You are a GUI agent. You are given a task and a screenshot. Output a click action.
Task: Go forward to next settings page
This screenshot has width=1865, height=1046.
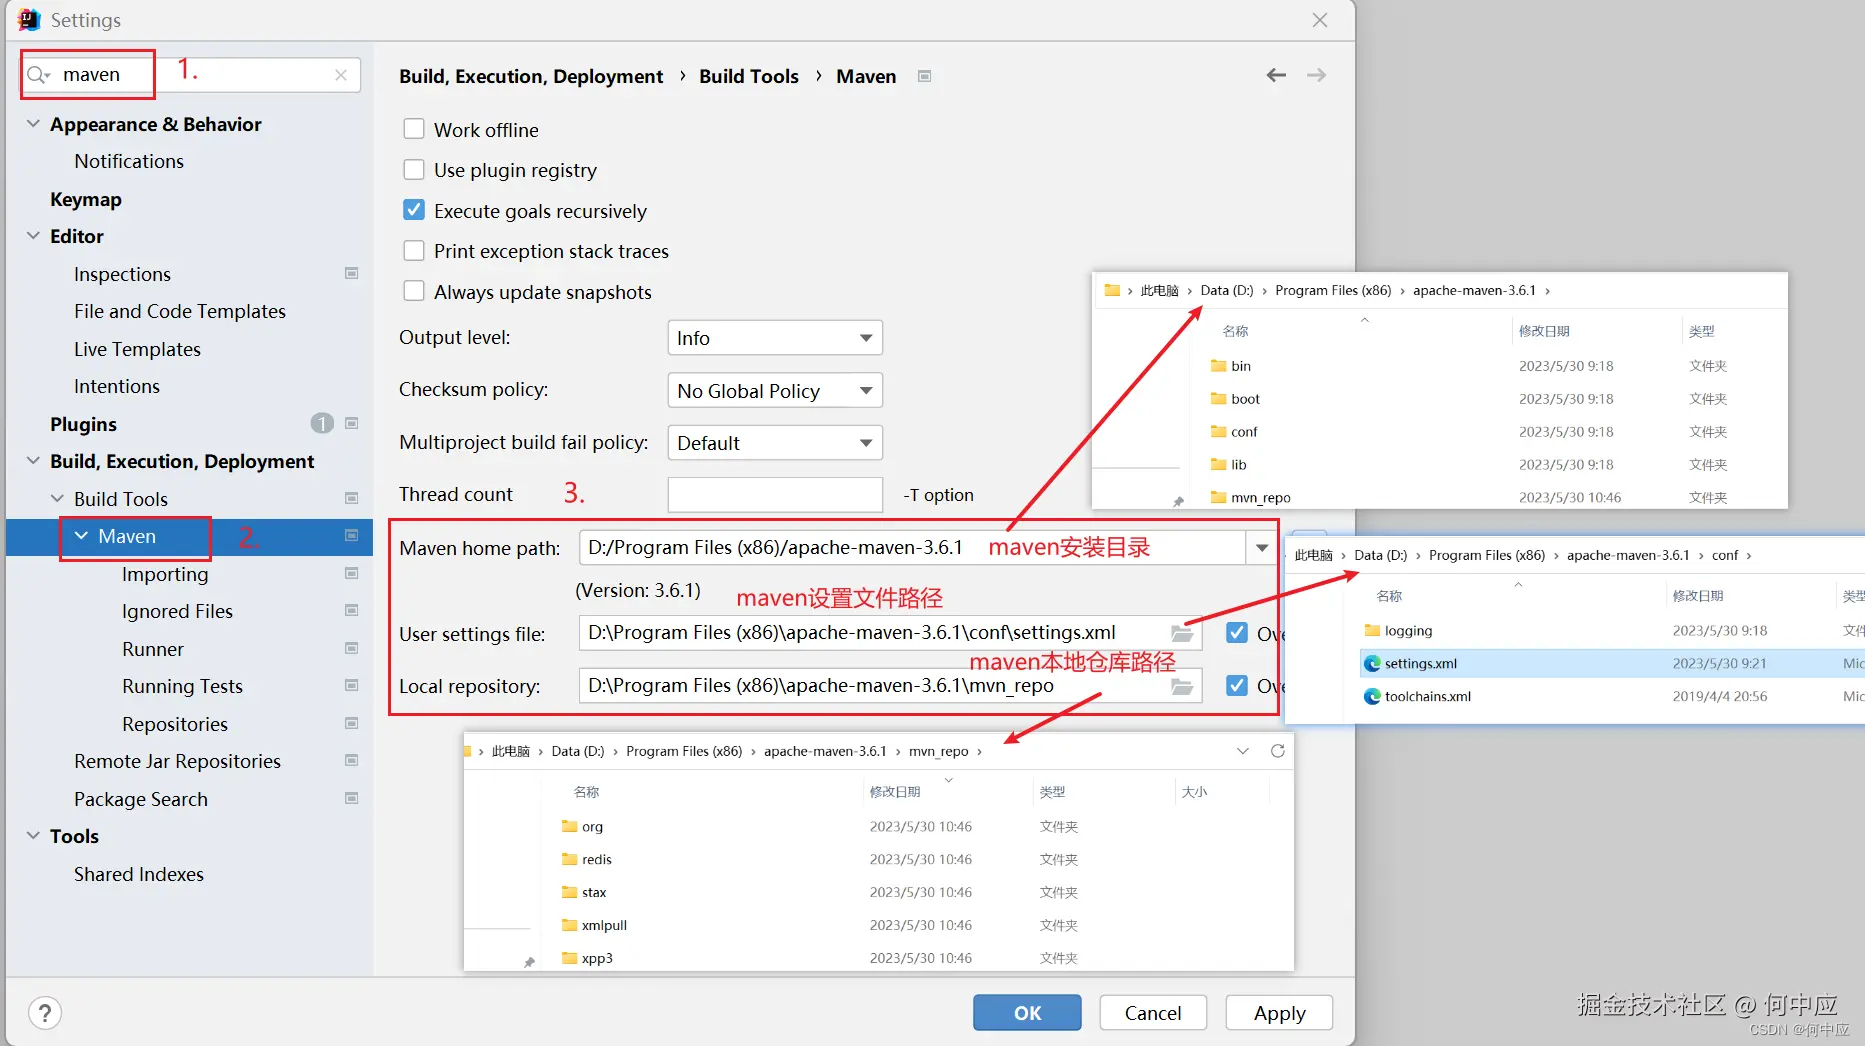pos(1317,75)
